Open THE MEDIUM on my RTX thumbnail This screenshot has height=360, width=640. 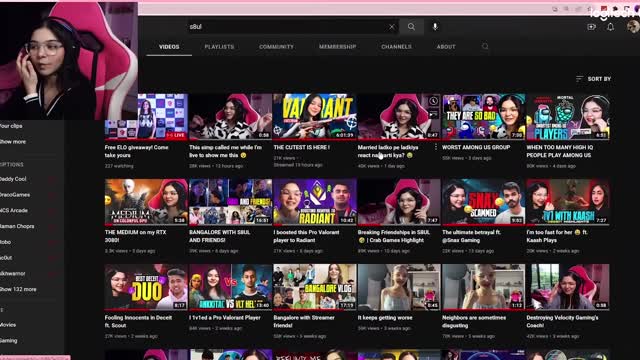[146, 202]
